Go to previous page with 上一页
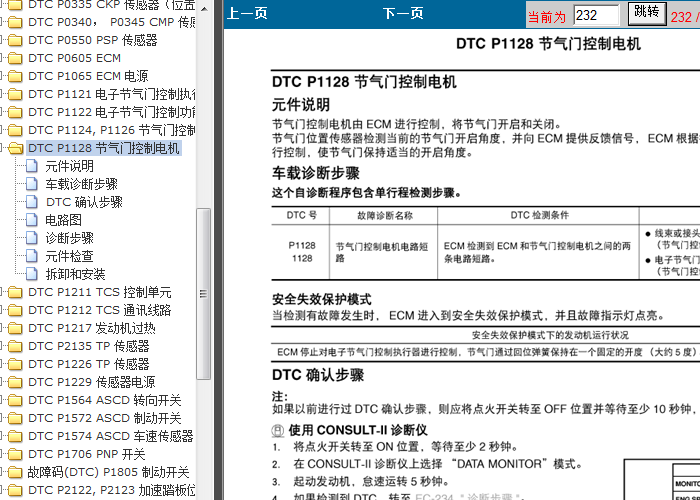Image resolution: width=700 pixels, height=500 pixels. point(247,13)
